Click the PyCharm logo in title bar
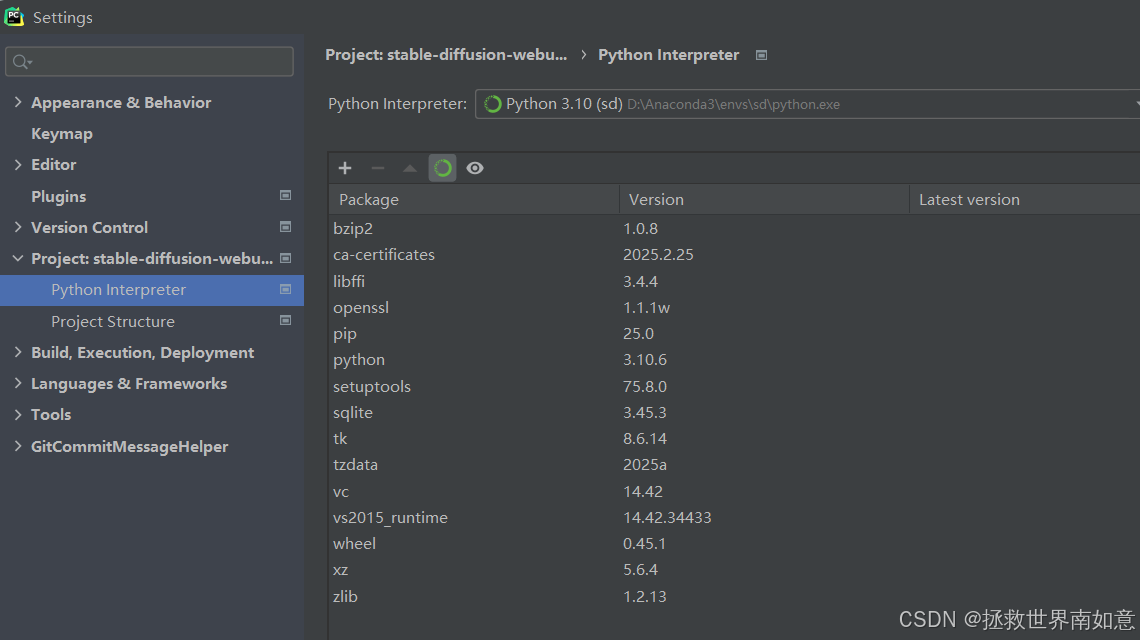The image size is (1140, 640). pos(14,17)
